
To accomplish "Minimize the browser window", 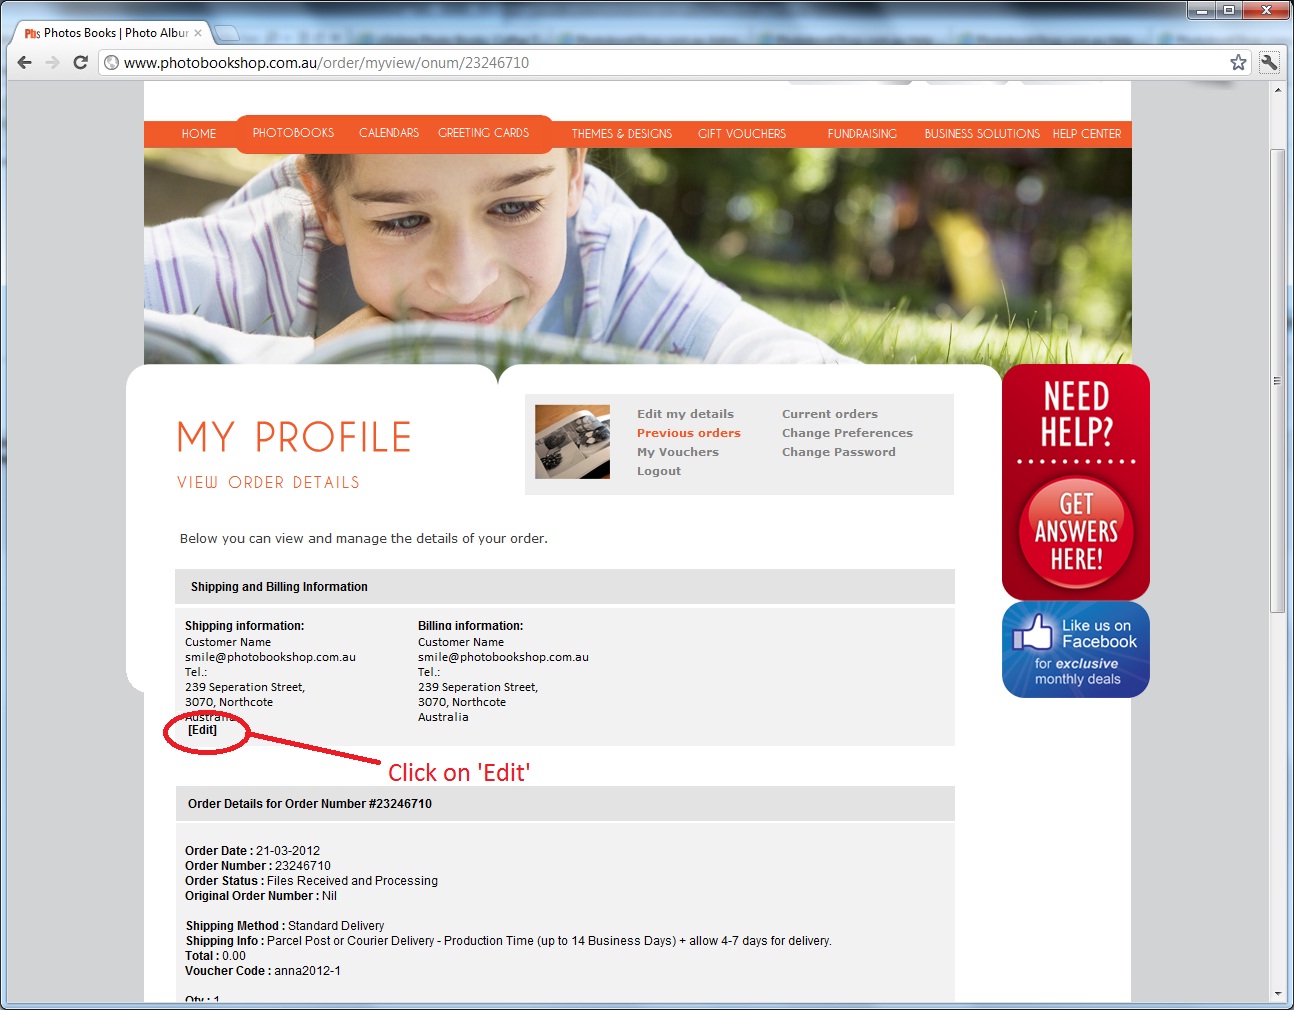I will tap(1202, 10).
